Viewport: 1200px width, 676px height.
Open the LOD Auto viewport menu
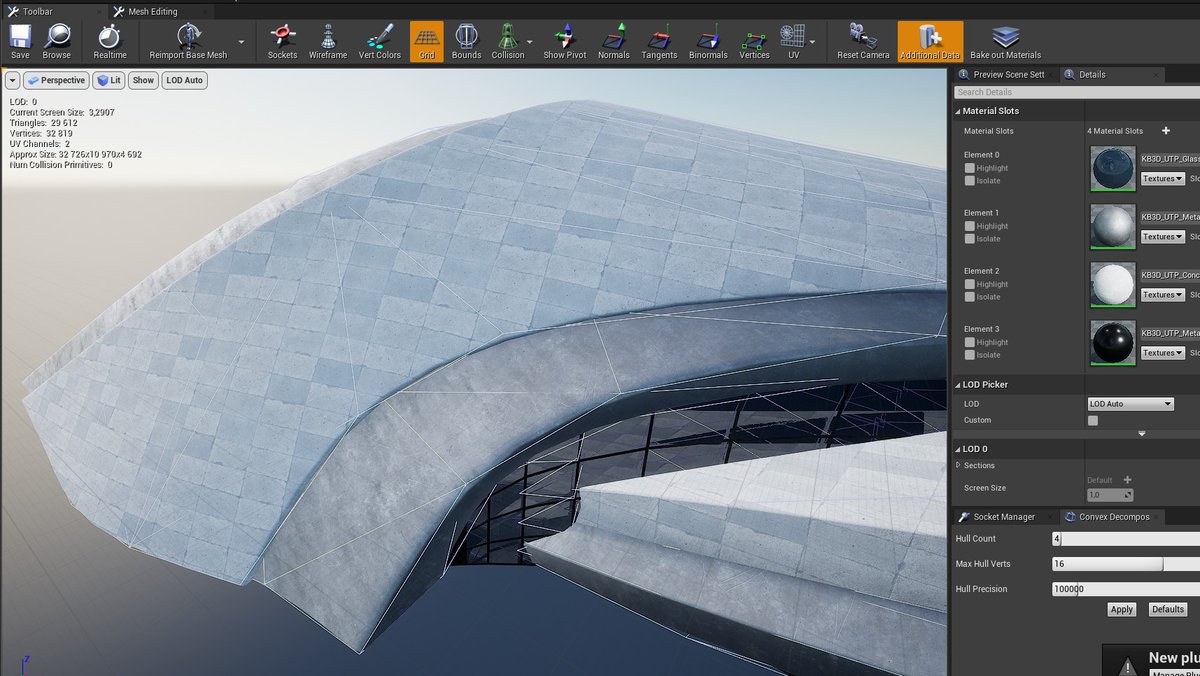[x=185, y=80]
